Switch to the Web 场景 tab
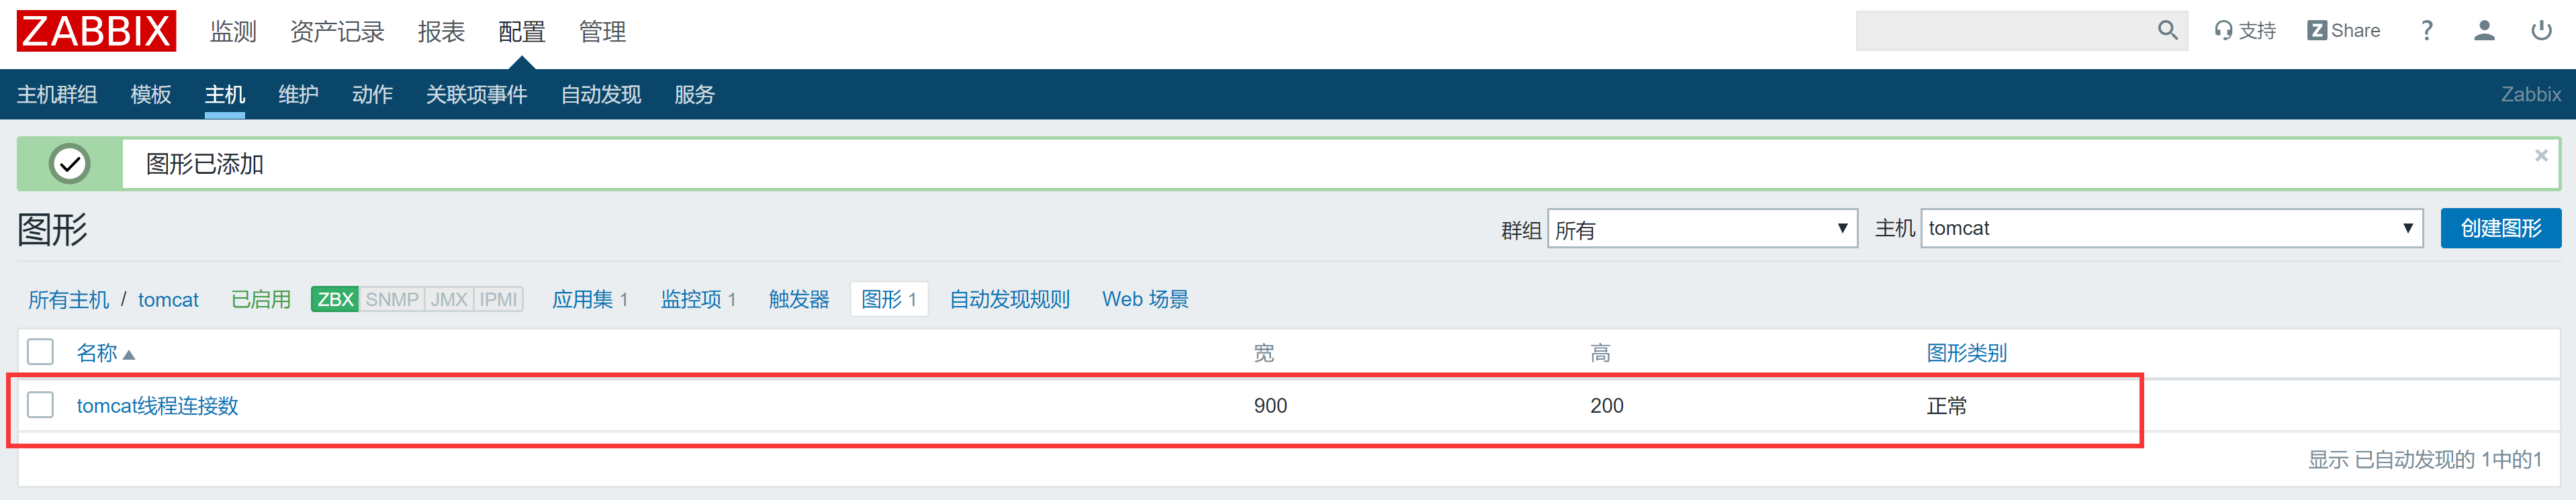 (1145, 300)
